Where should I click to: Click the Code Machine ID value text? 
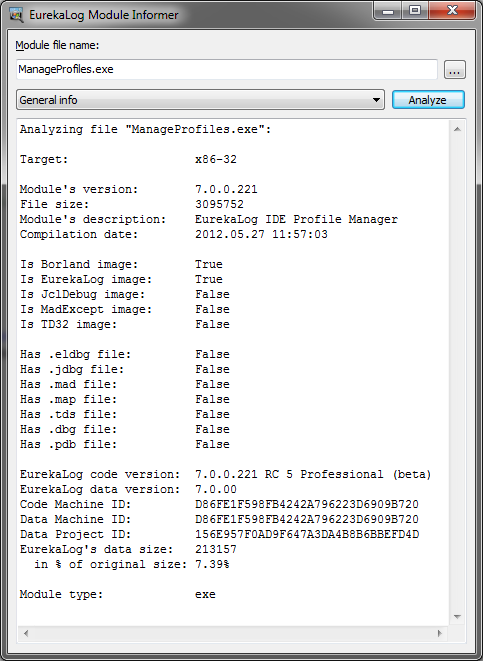pos(307,504)
